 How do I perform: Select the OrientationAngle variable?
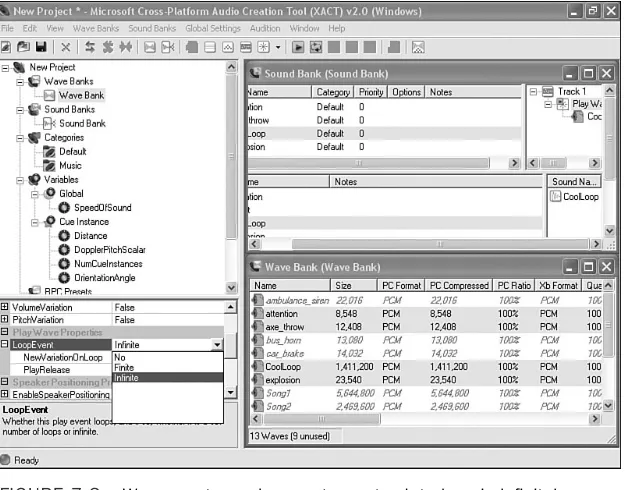tap(105, 278)
